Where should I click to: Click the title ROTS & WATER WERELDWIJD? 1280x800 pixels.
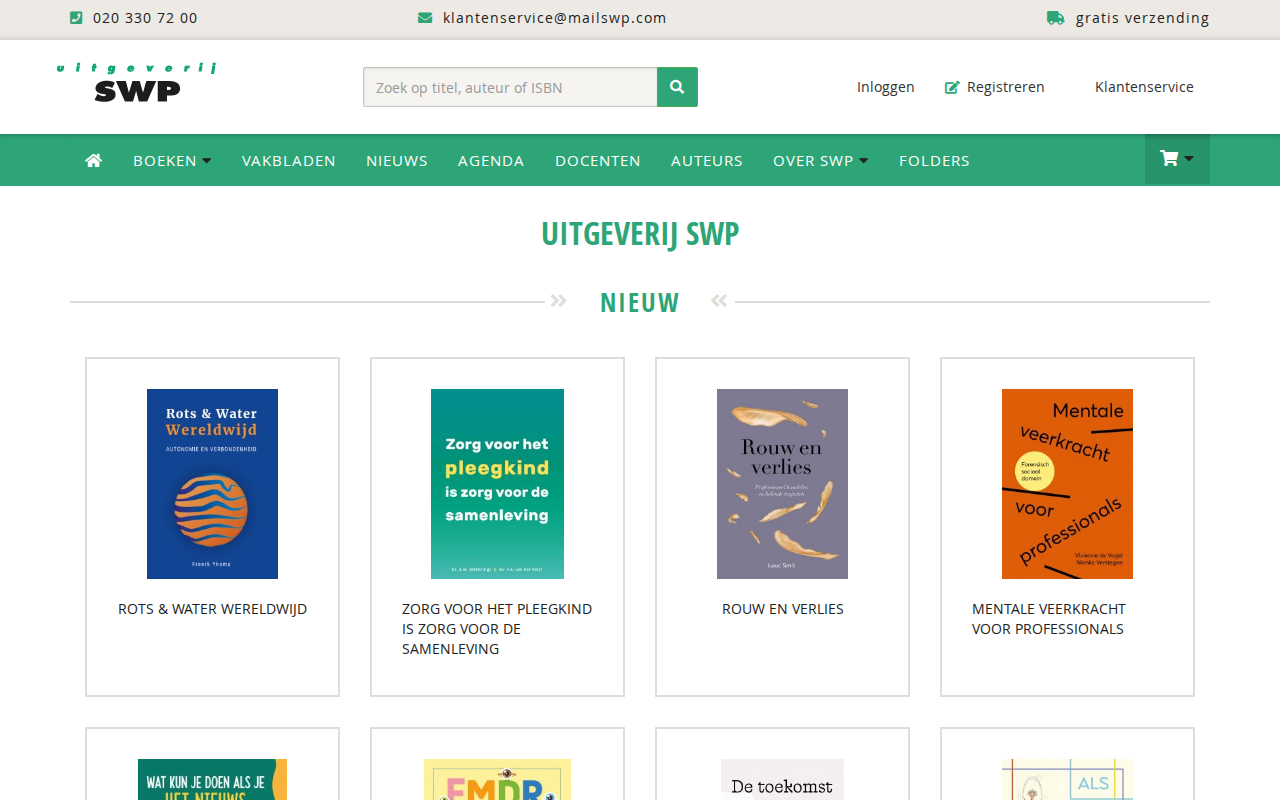point(212,609)
